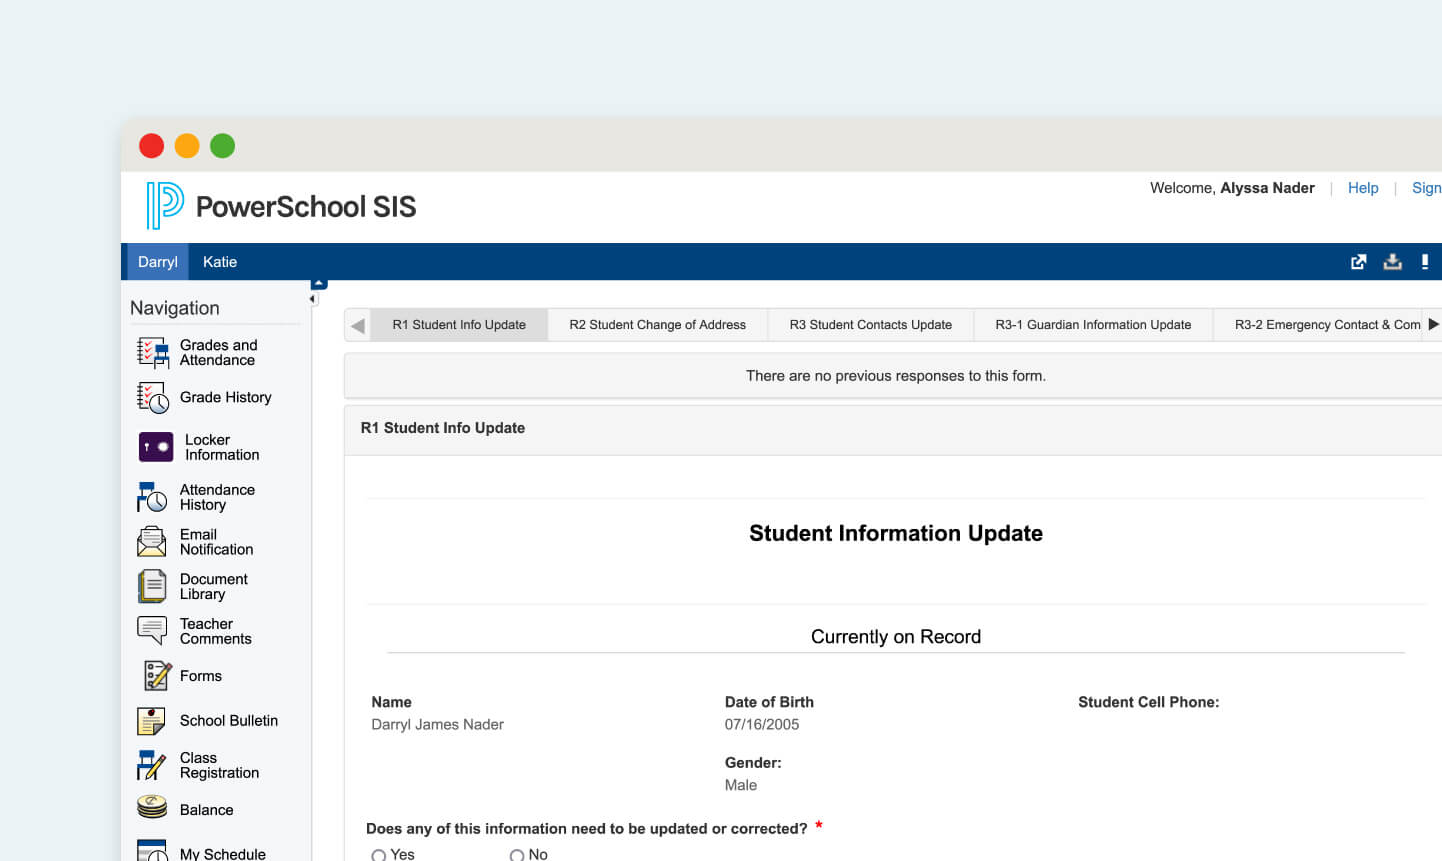Open the Forms icon in navigation

157,676
